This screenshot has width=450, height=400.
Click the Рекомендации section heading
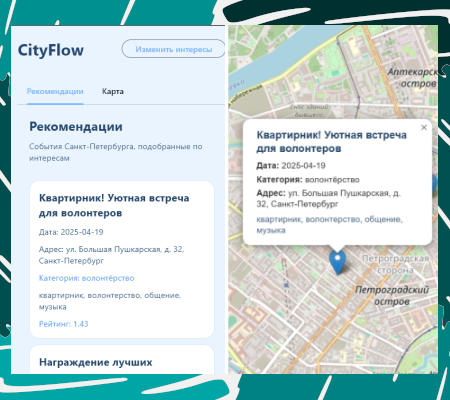[76, 127]
